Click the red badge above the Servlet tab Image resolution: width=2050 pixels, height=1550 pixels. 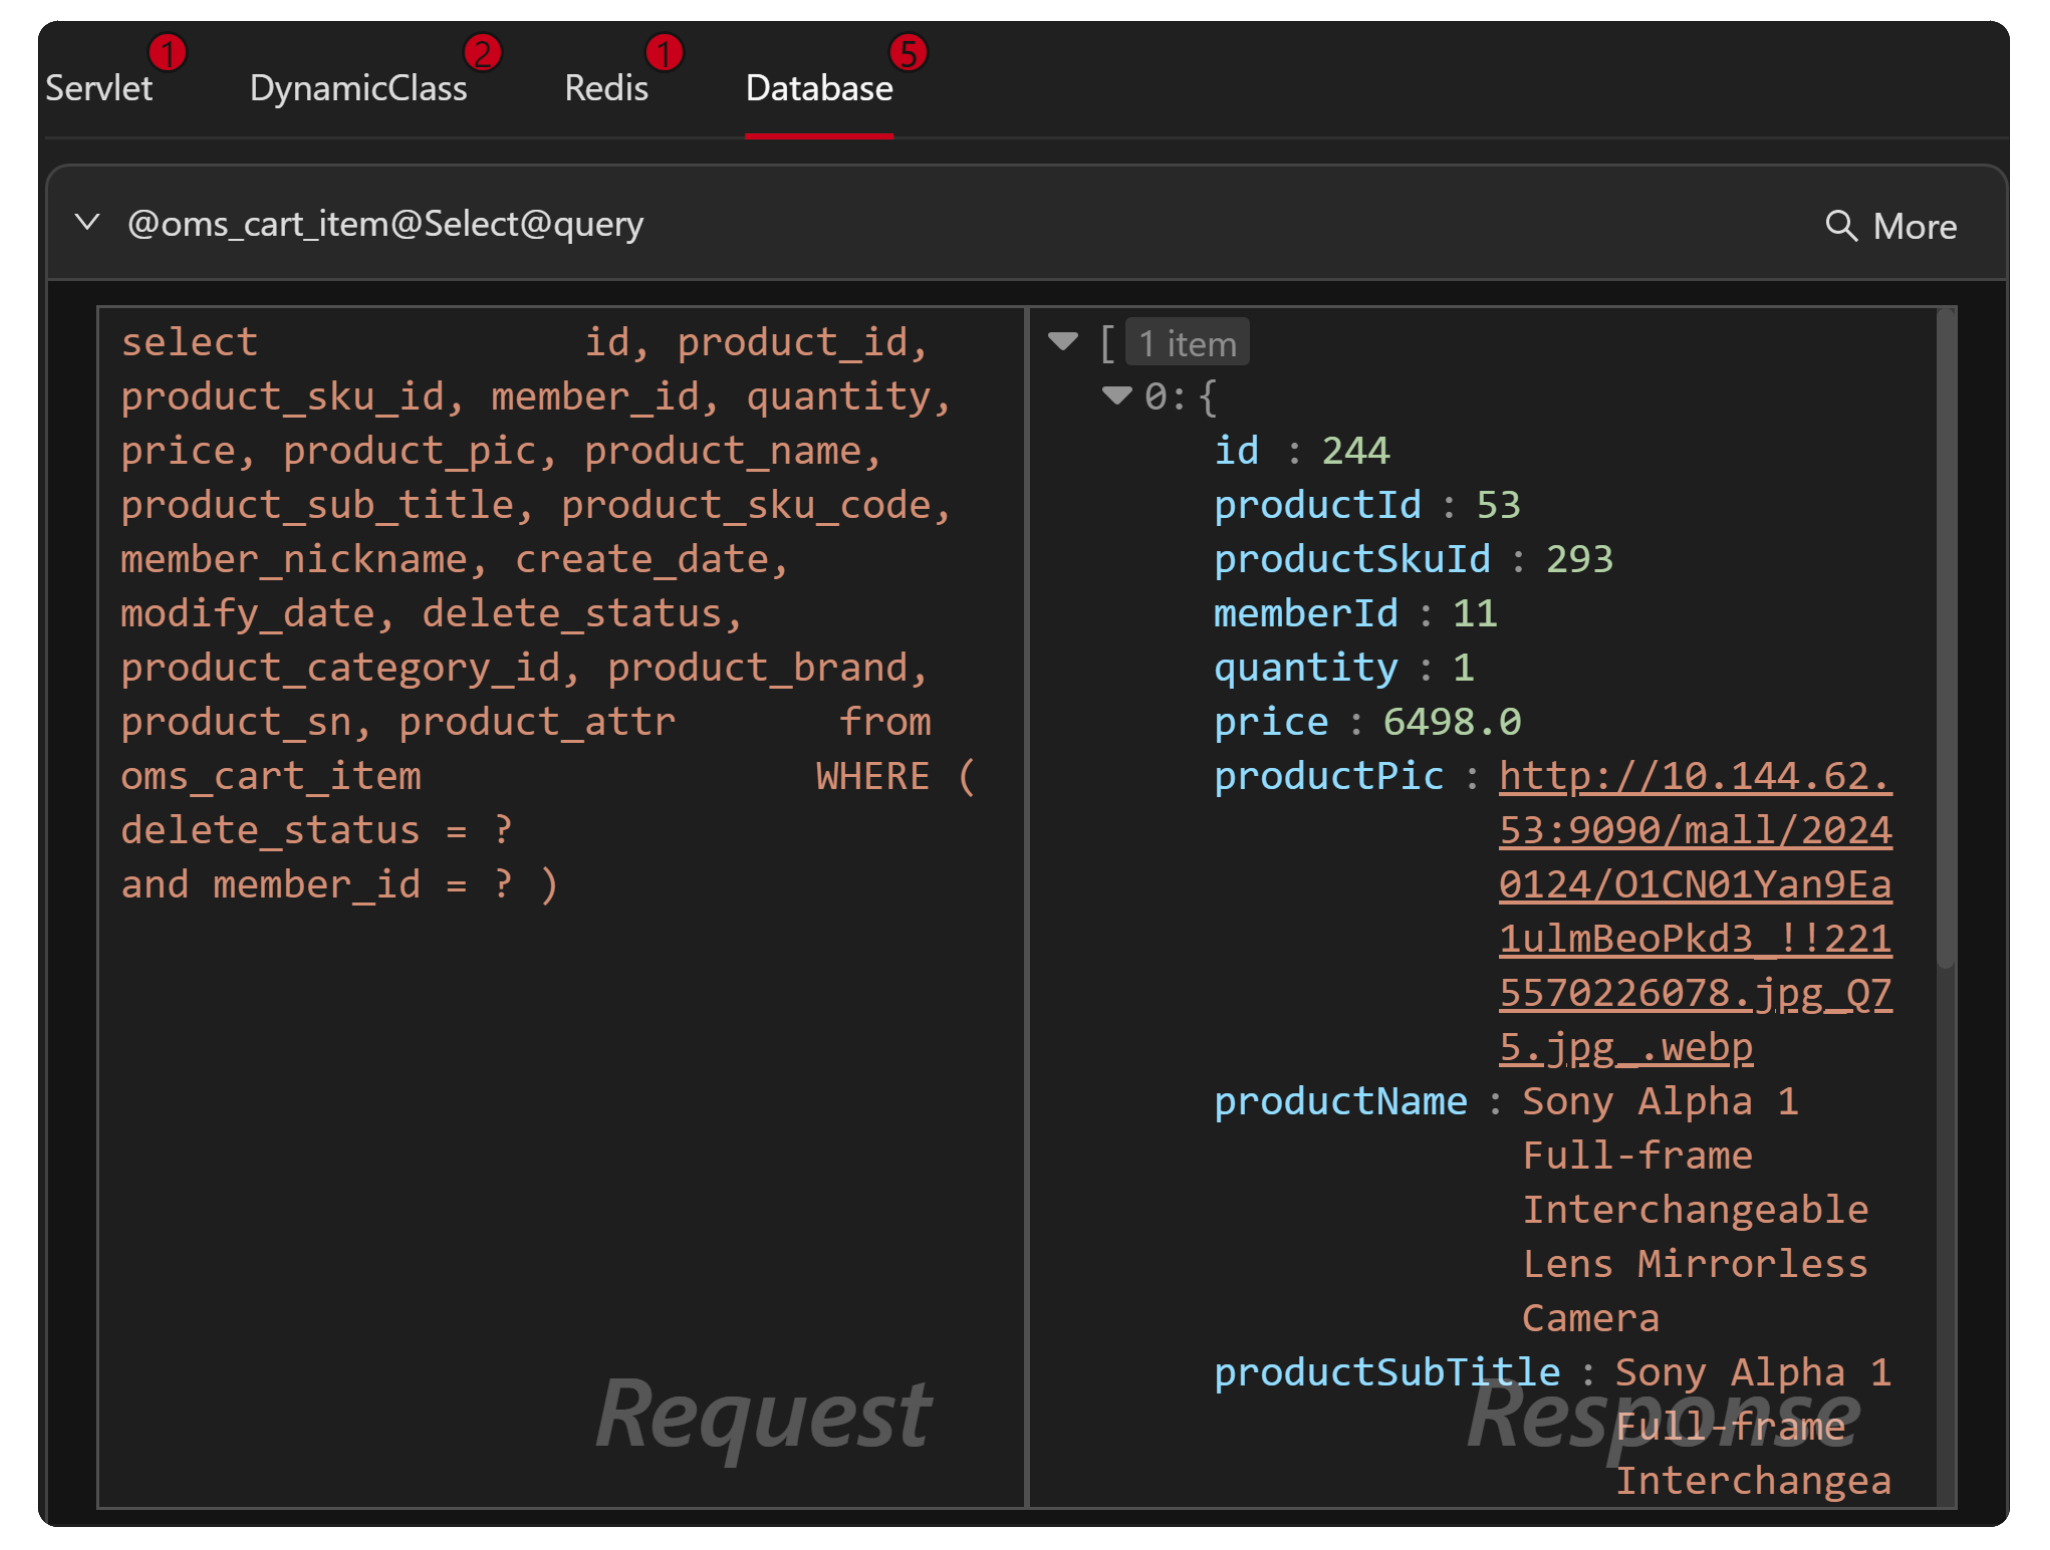(168, 50)
